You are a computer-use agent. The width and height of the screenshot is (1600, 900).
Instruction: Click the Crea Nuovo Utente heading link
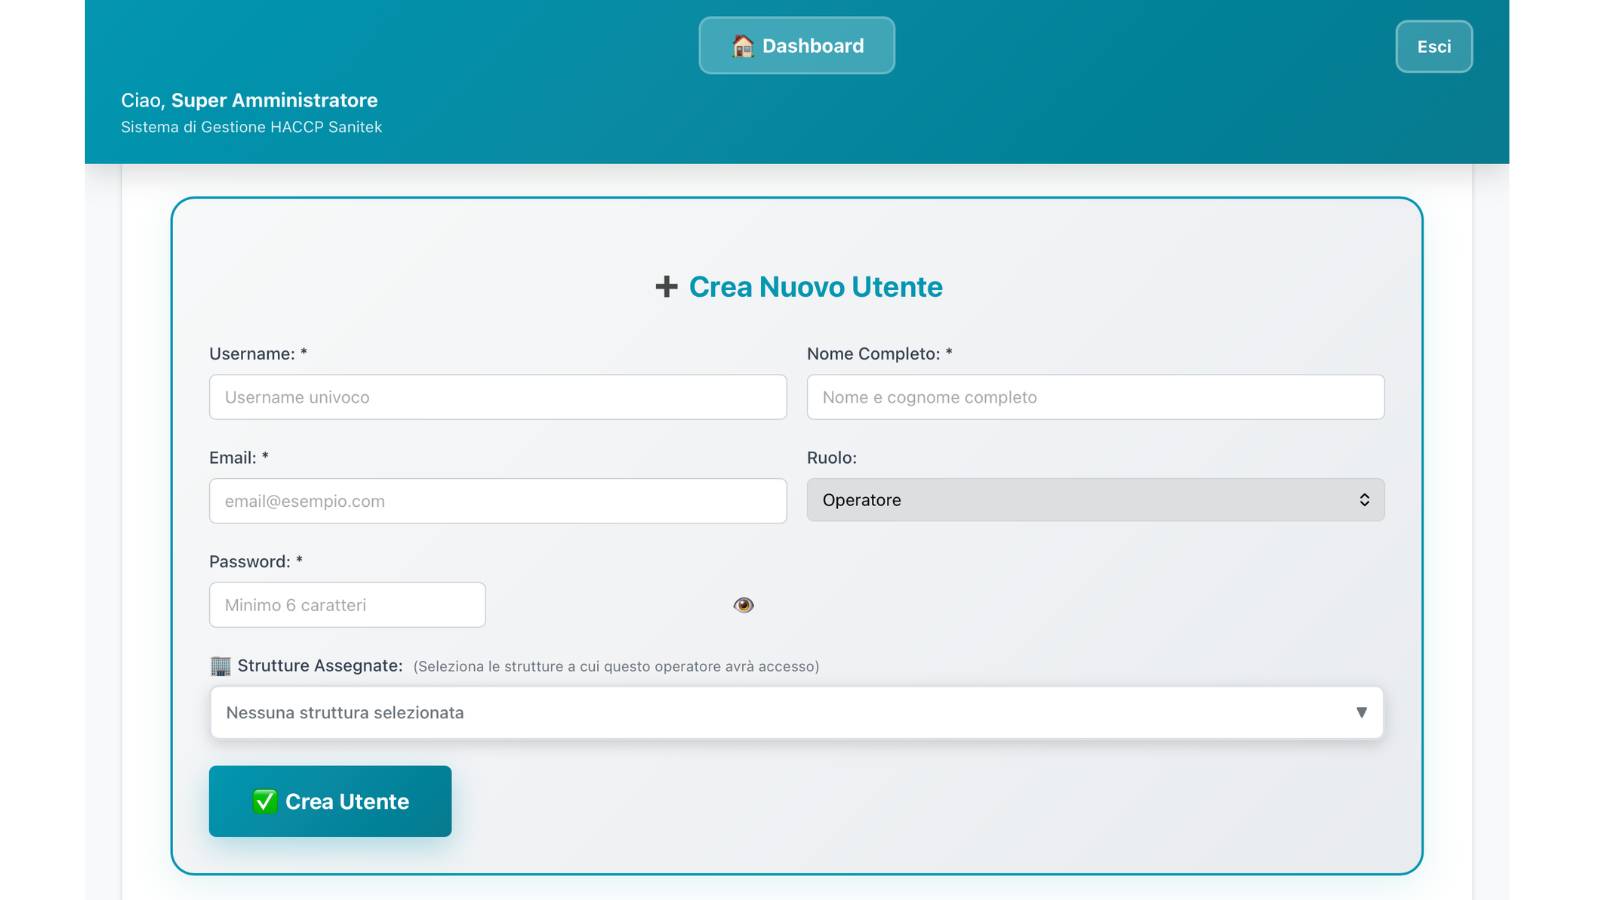click(x=814, y=287)
